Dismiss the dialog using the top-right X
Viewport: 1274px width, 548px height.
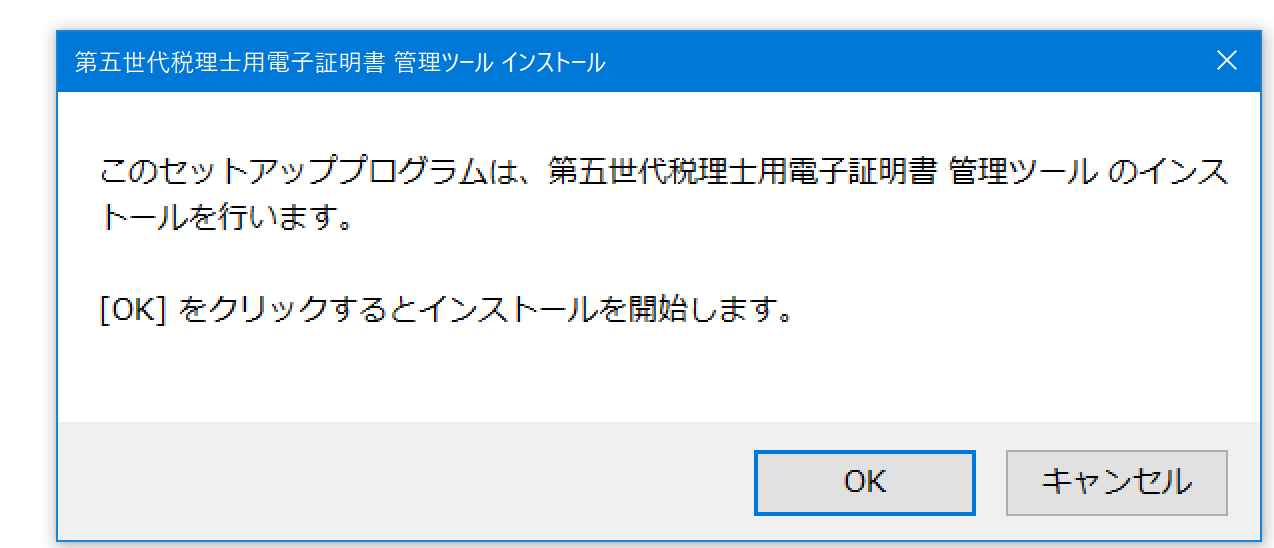click(1226, 61)
